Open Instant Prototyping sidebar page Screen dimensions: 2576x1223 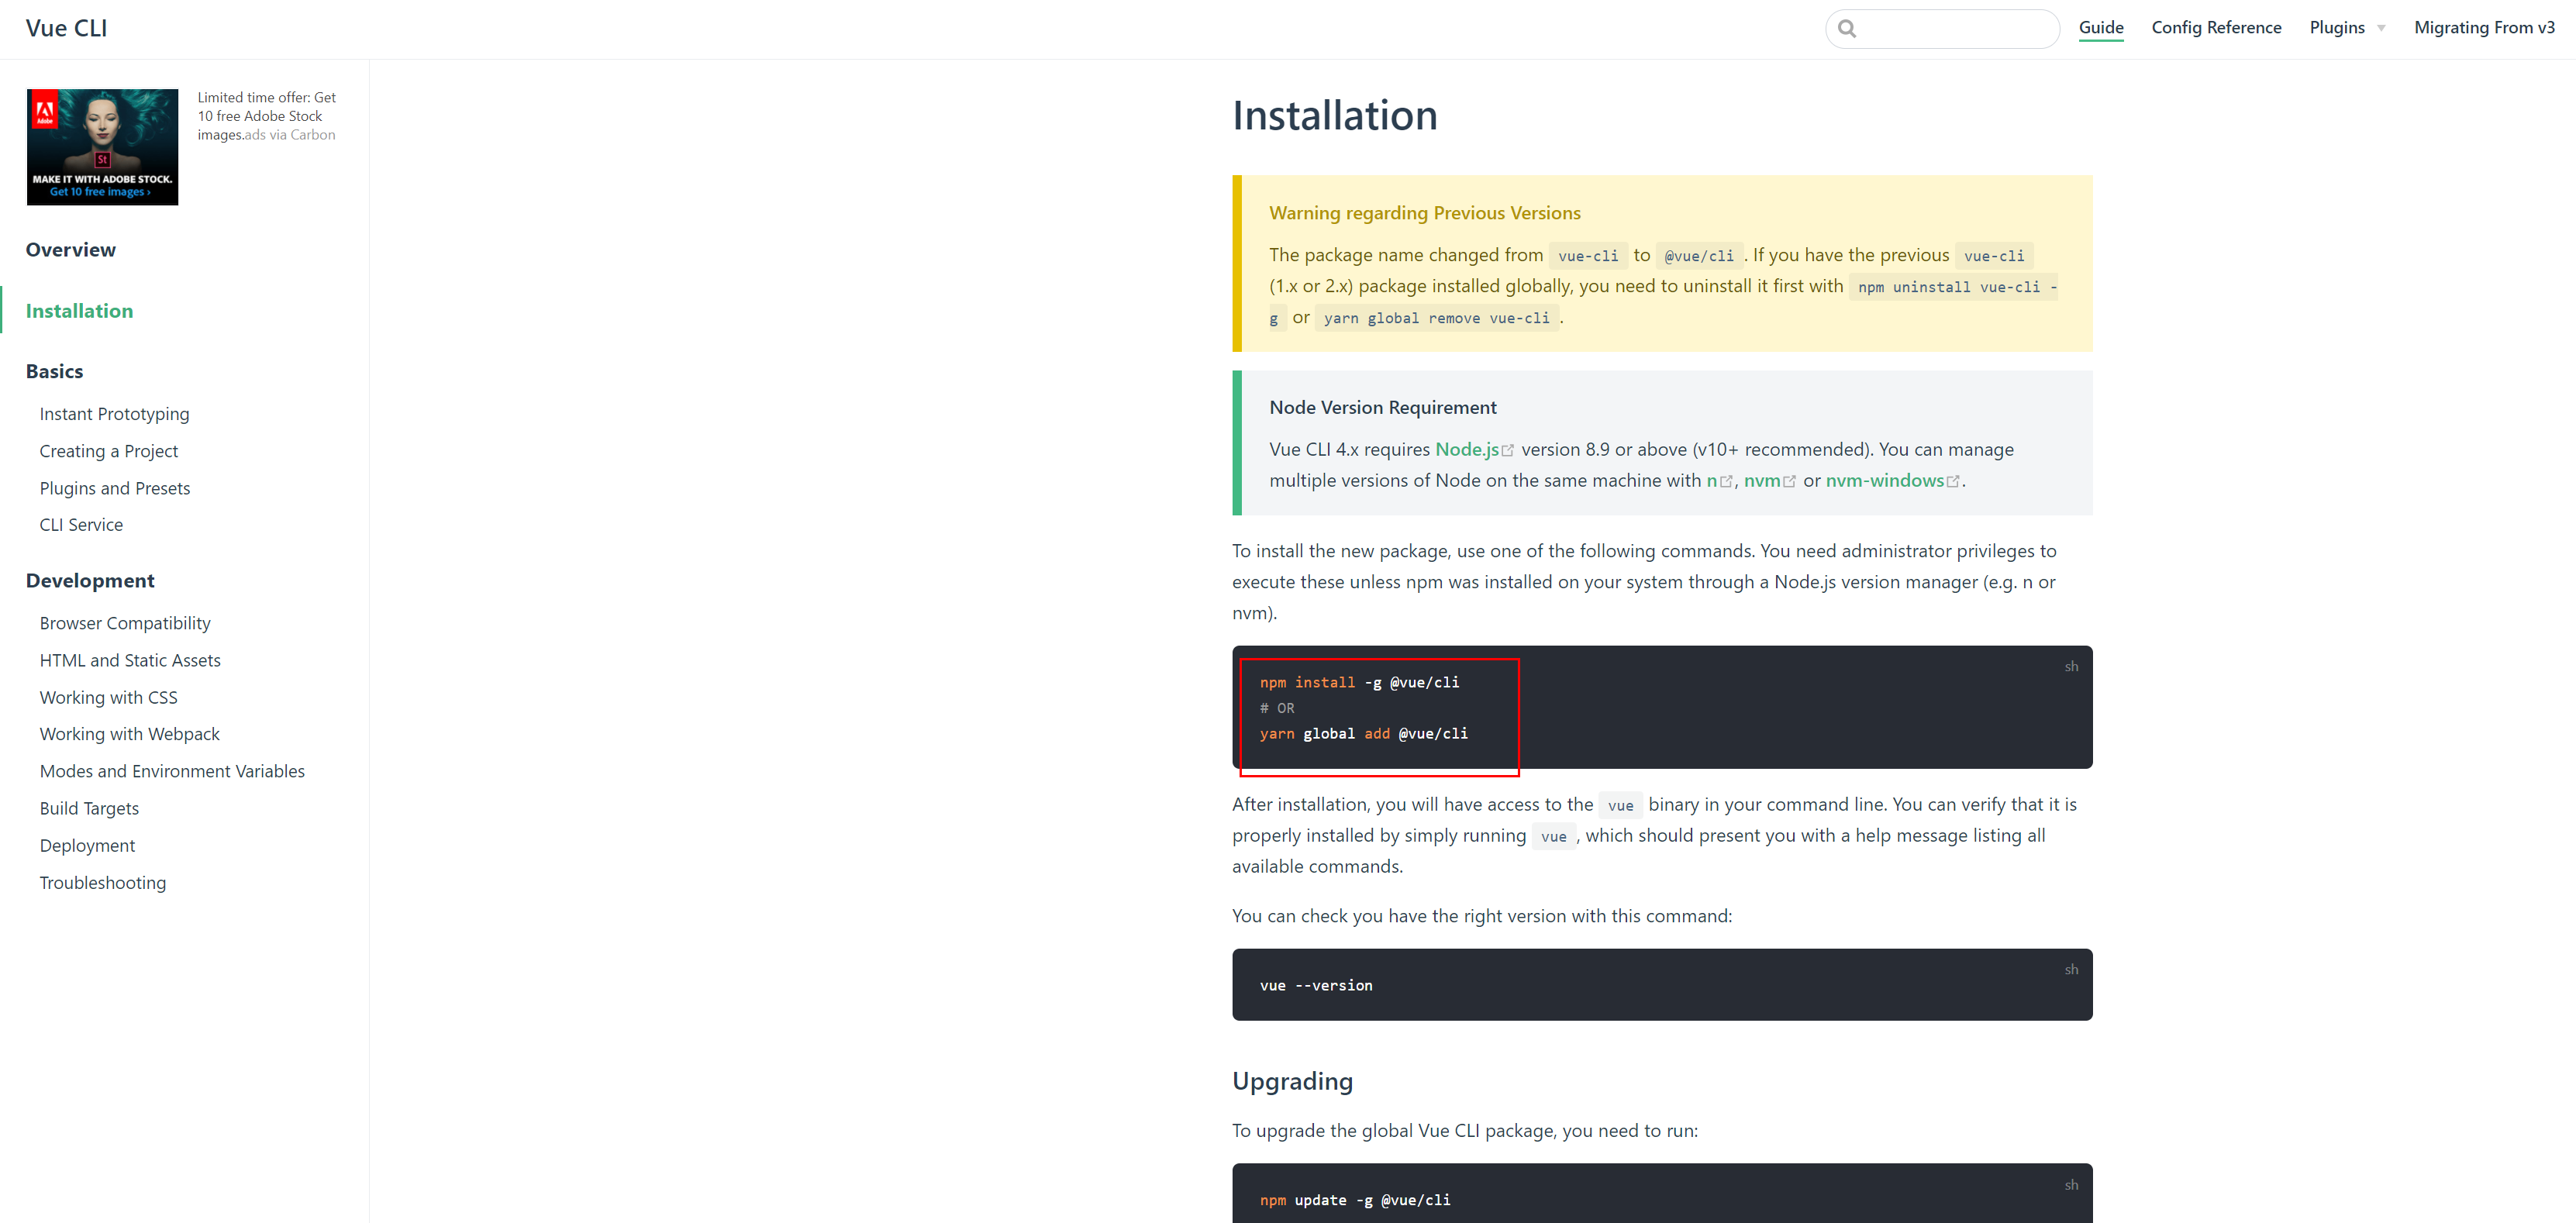click(114, 414)
